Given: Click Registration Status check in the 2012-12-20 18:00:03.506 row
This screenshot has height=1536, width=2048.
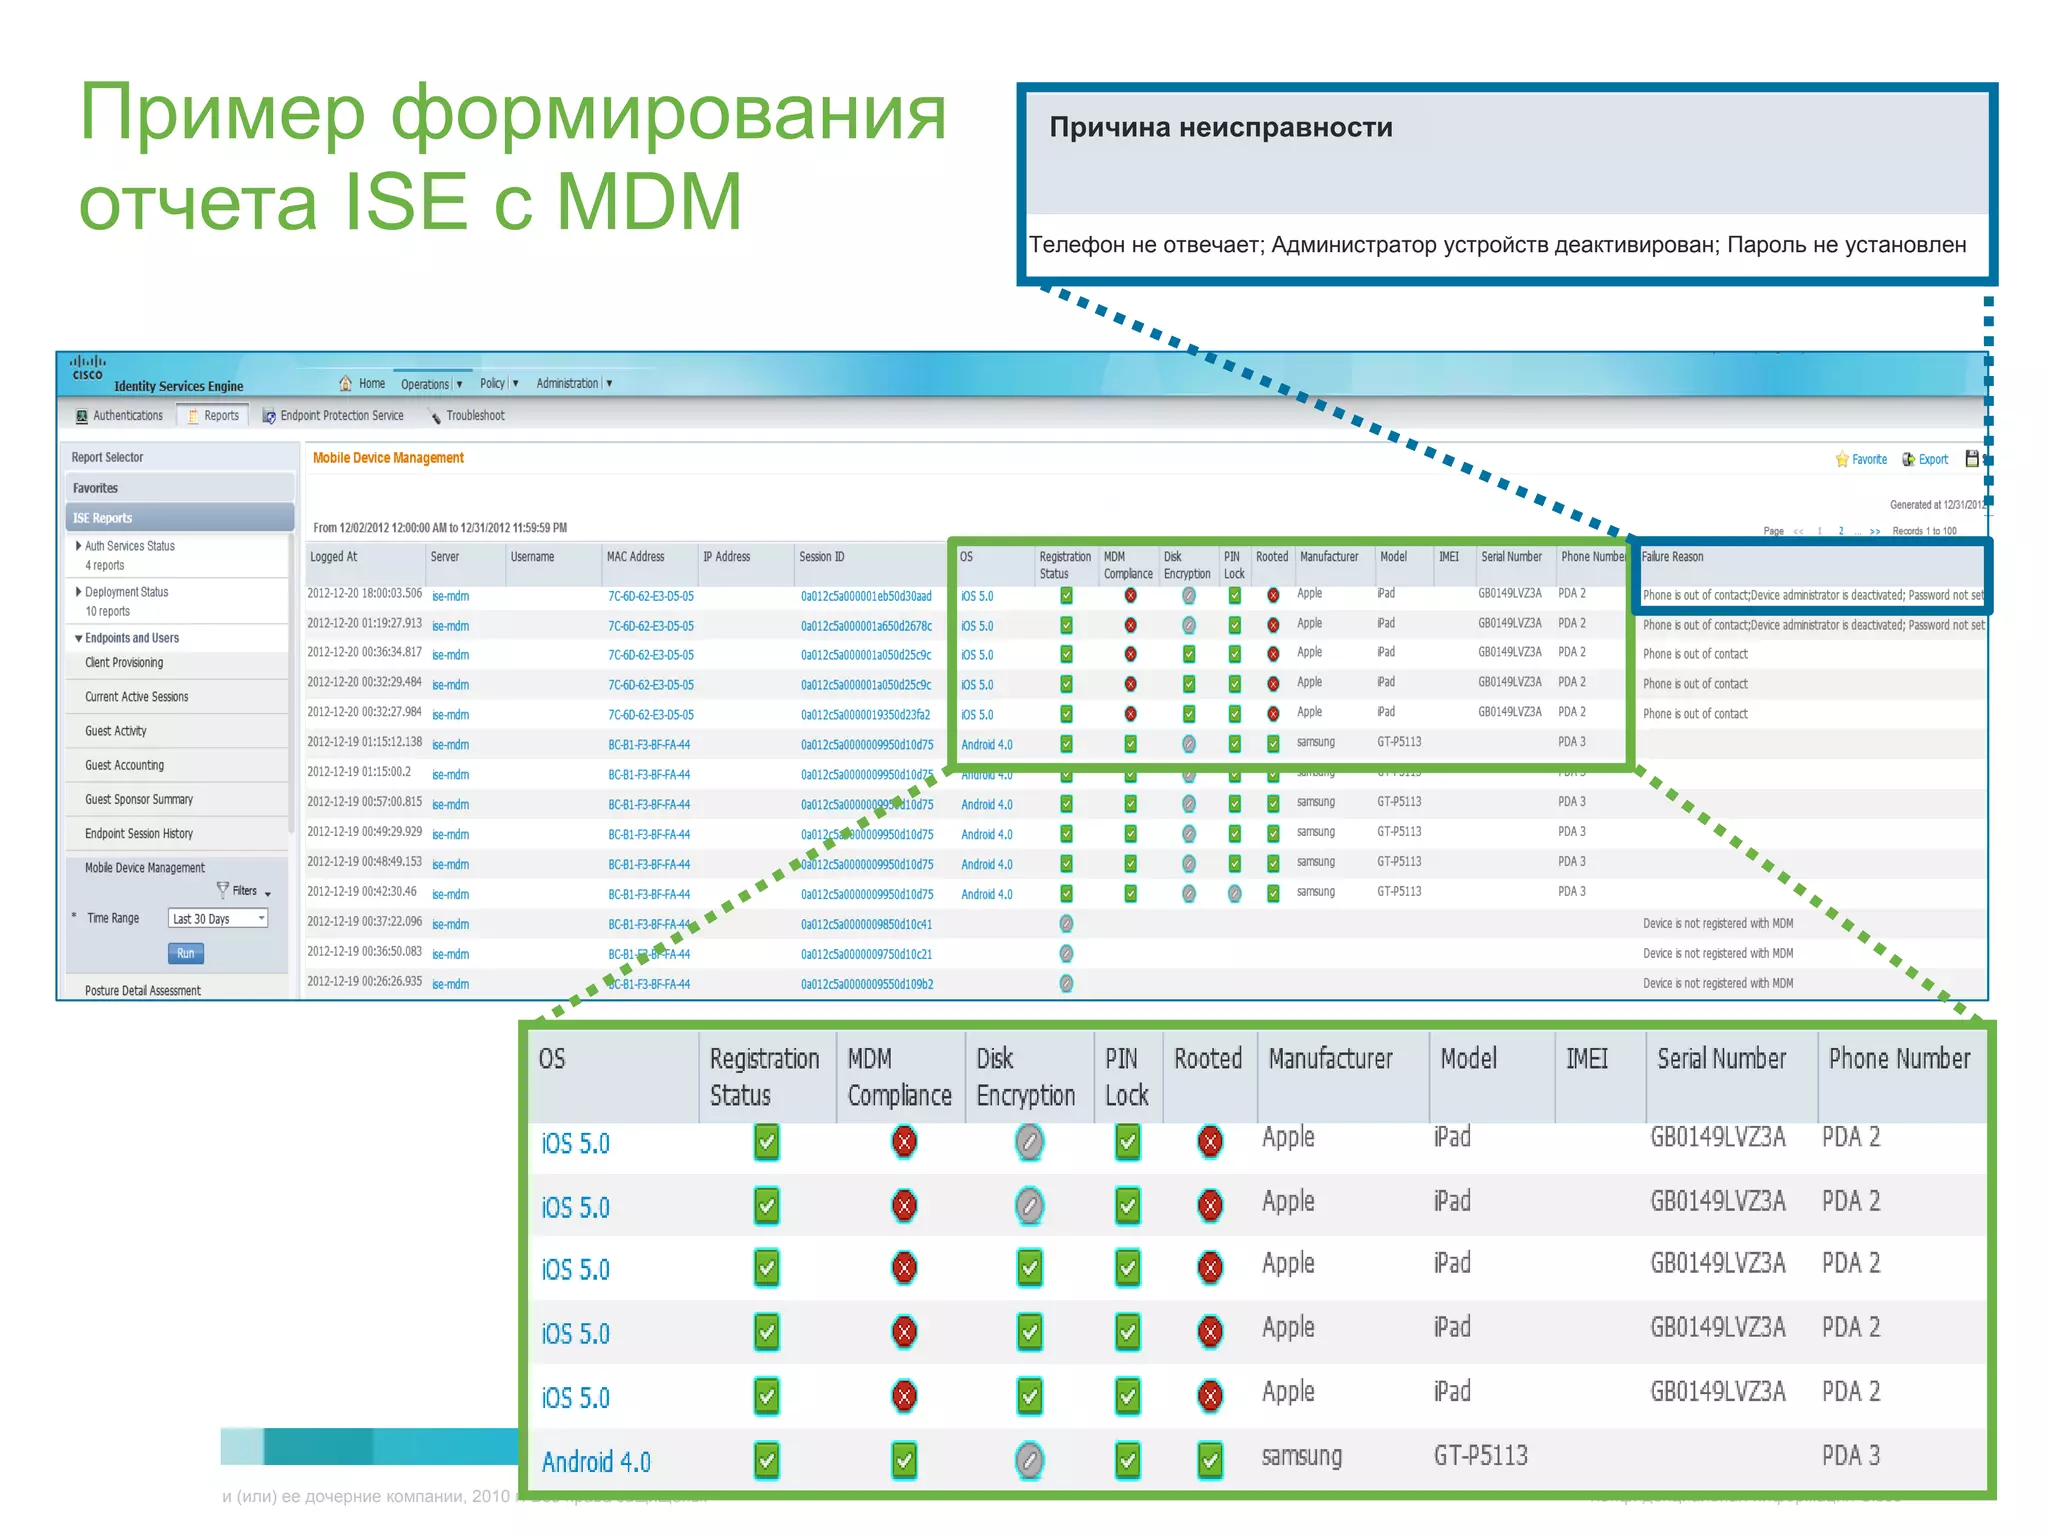Looking at the screenshot, I should pos(1066,595).
